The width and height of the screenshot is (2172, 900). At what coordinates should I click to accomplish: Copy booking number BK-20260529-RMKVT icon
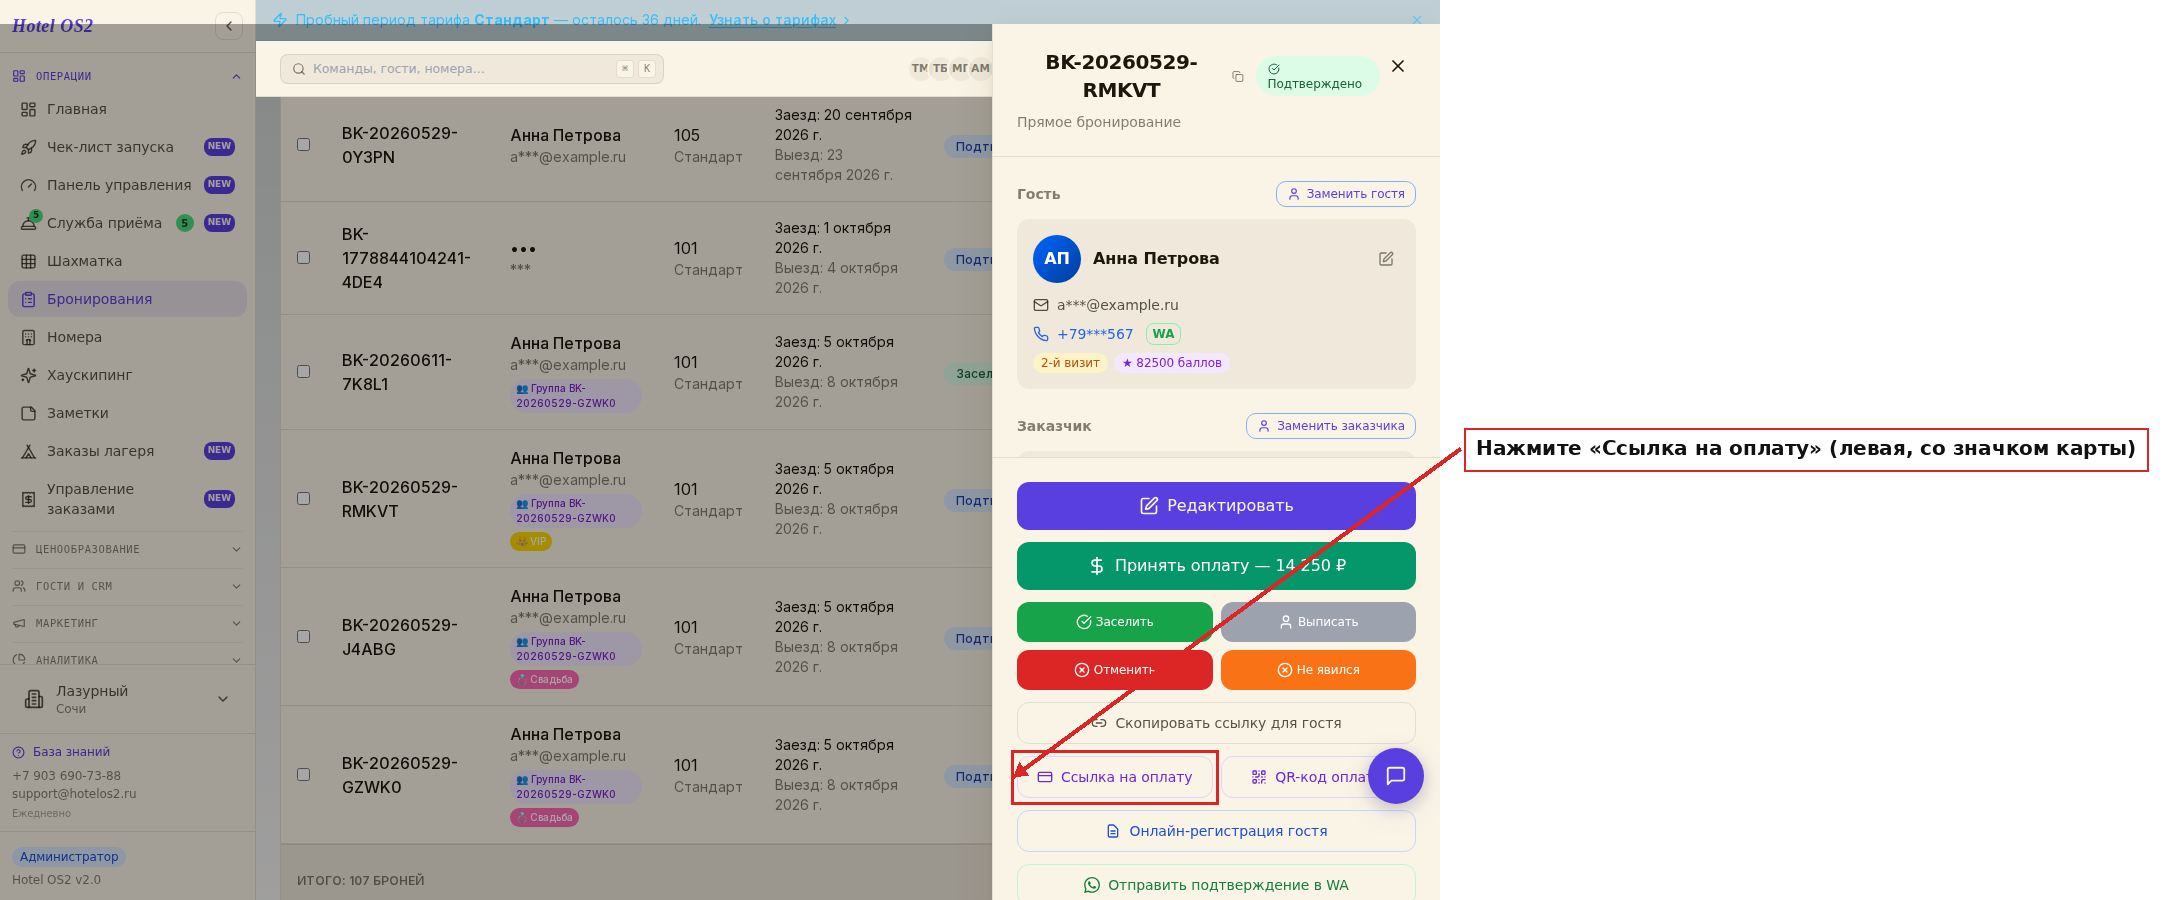(1238, 76)
